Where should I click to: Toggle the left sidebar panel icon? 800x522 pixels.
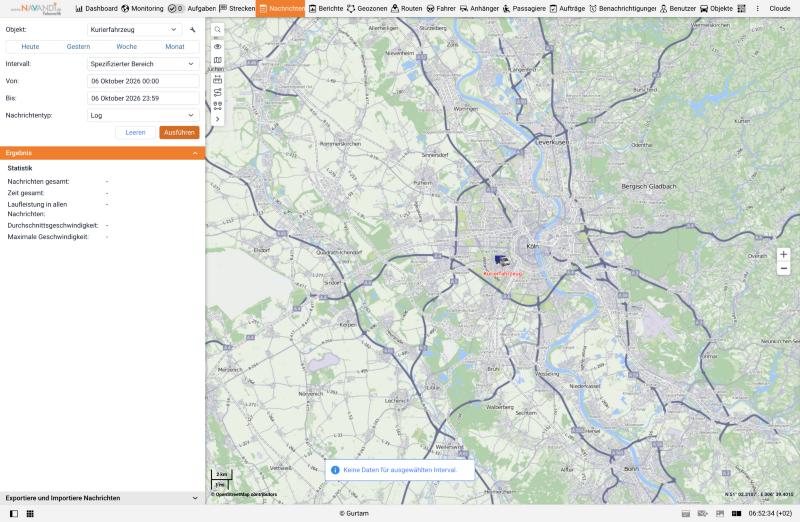(14, 513)
